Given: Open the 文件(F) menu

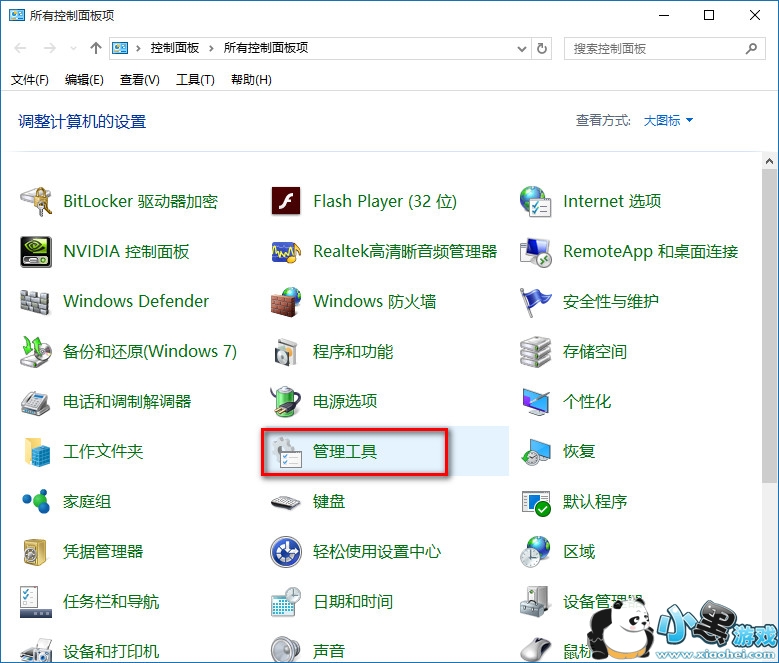Looking at the screenshot, I should (29, 79).
